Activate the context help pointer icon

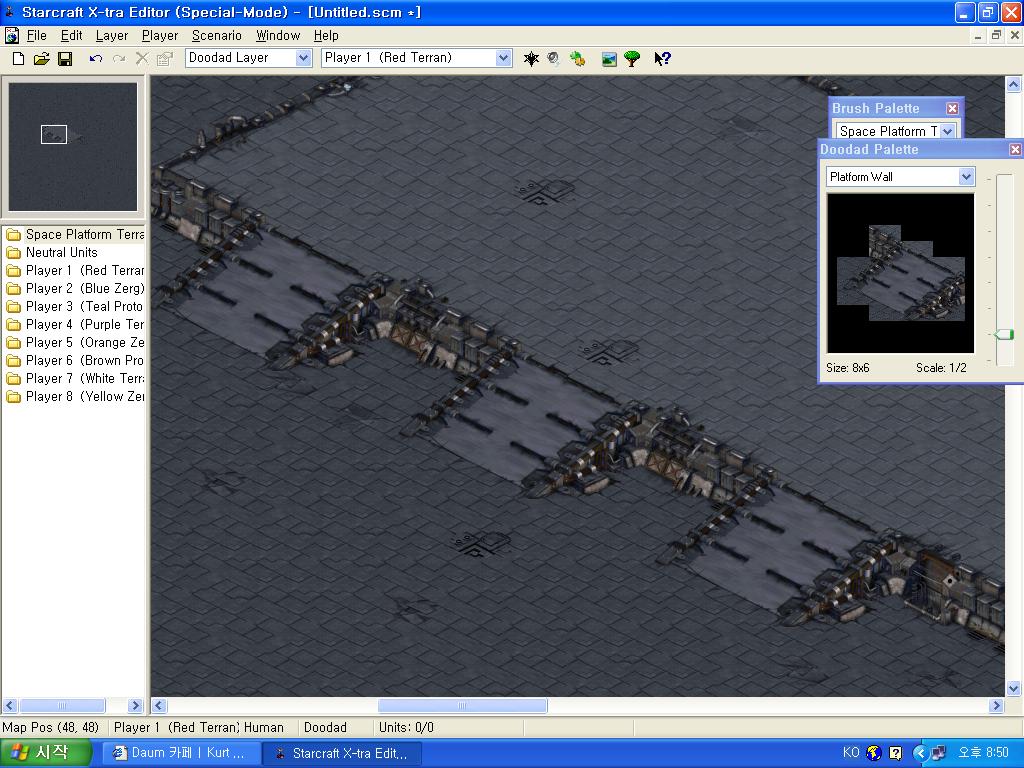(x=662, y=59)
